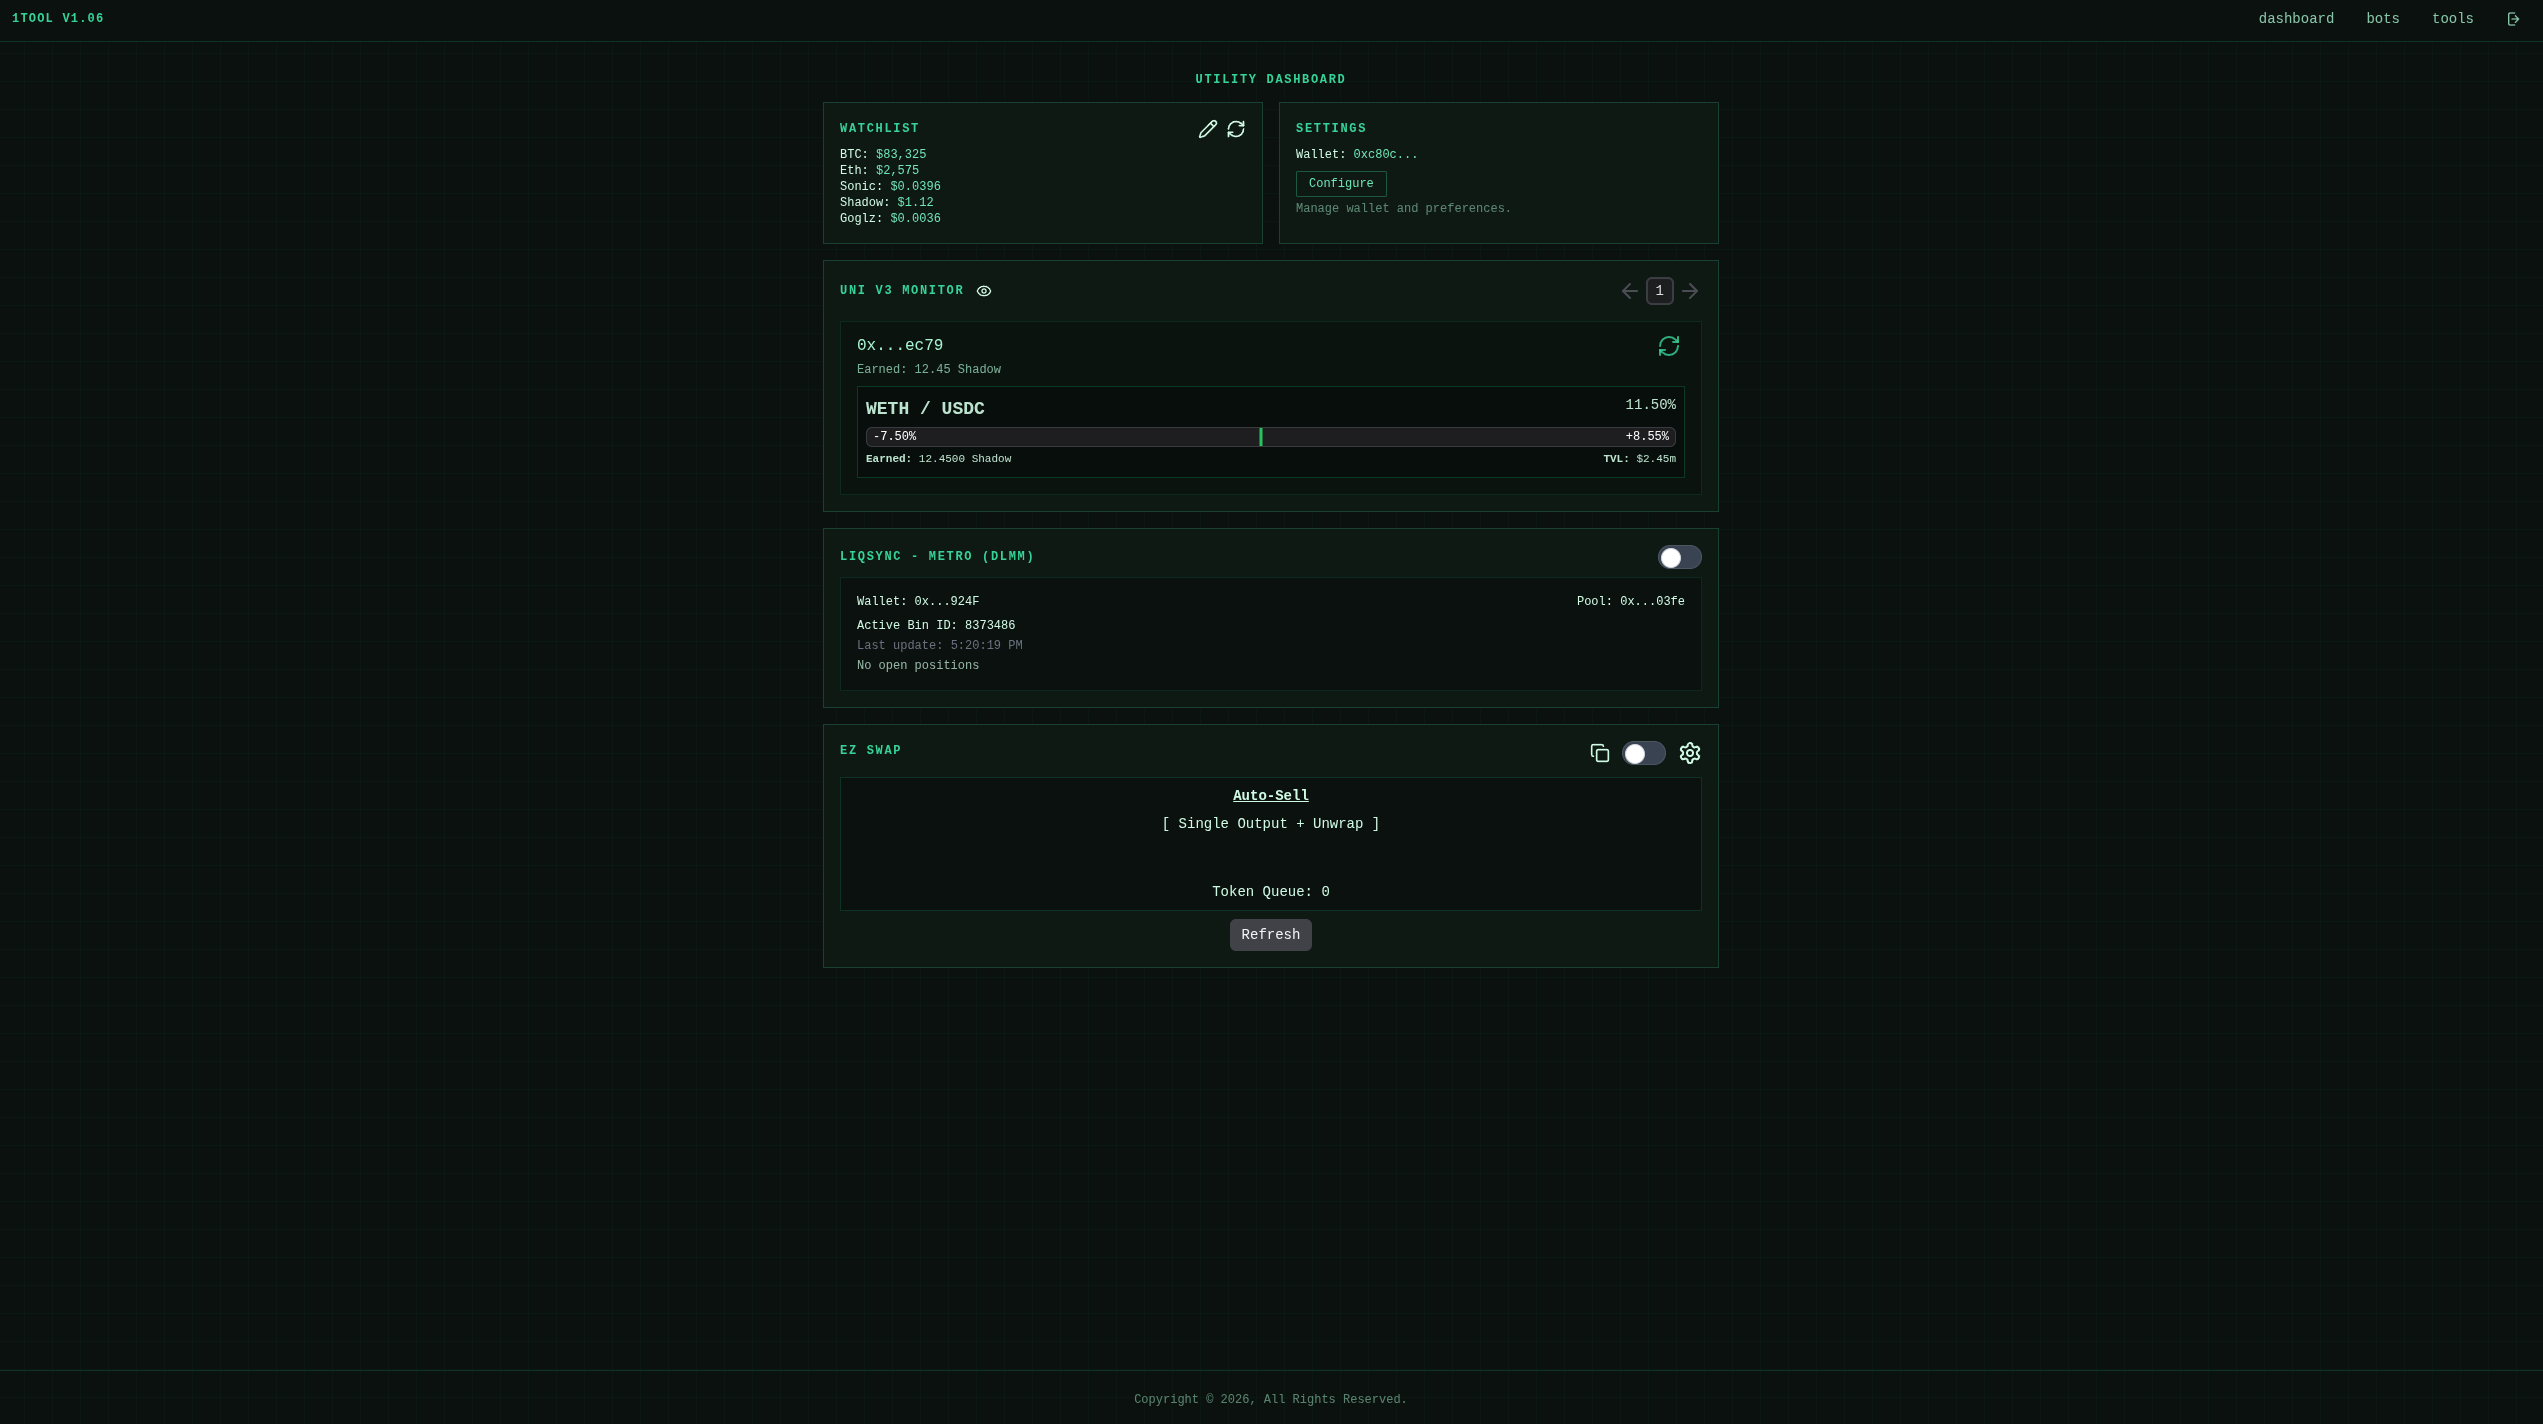Click the wallet address 0xc80c...
The image size is (2543, 1424).
(x=1385, y=155)
